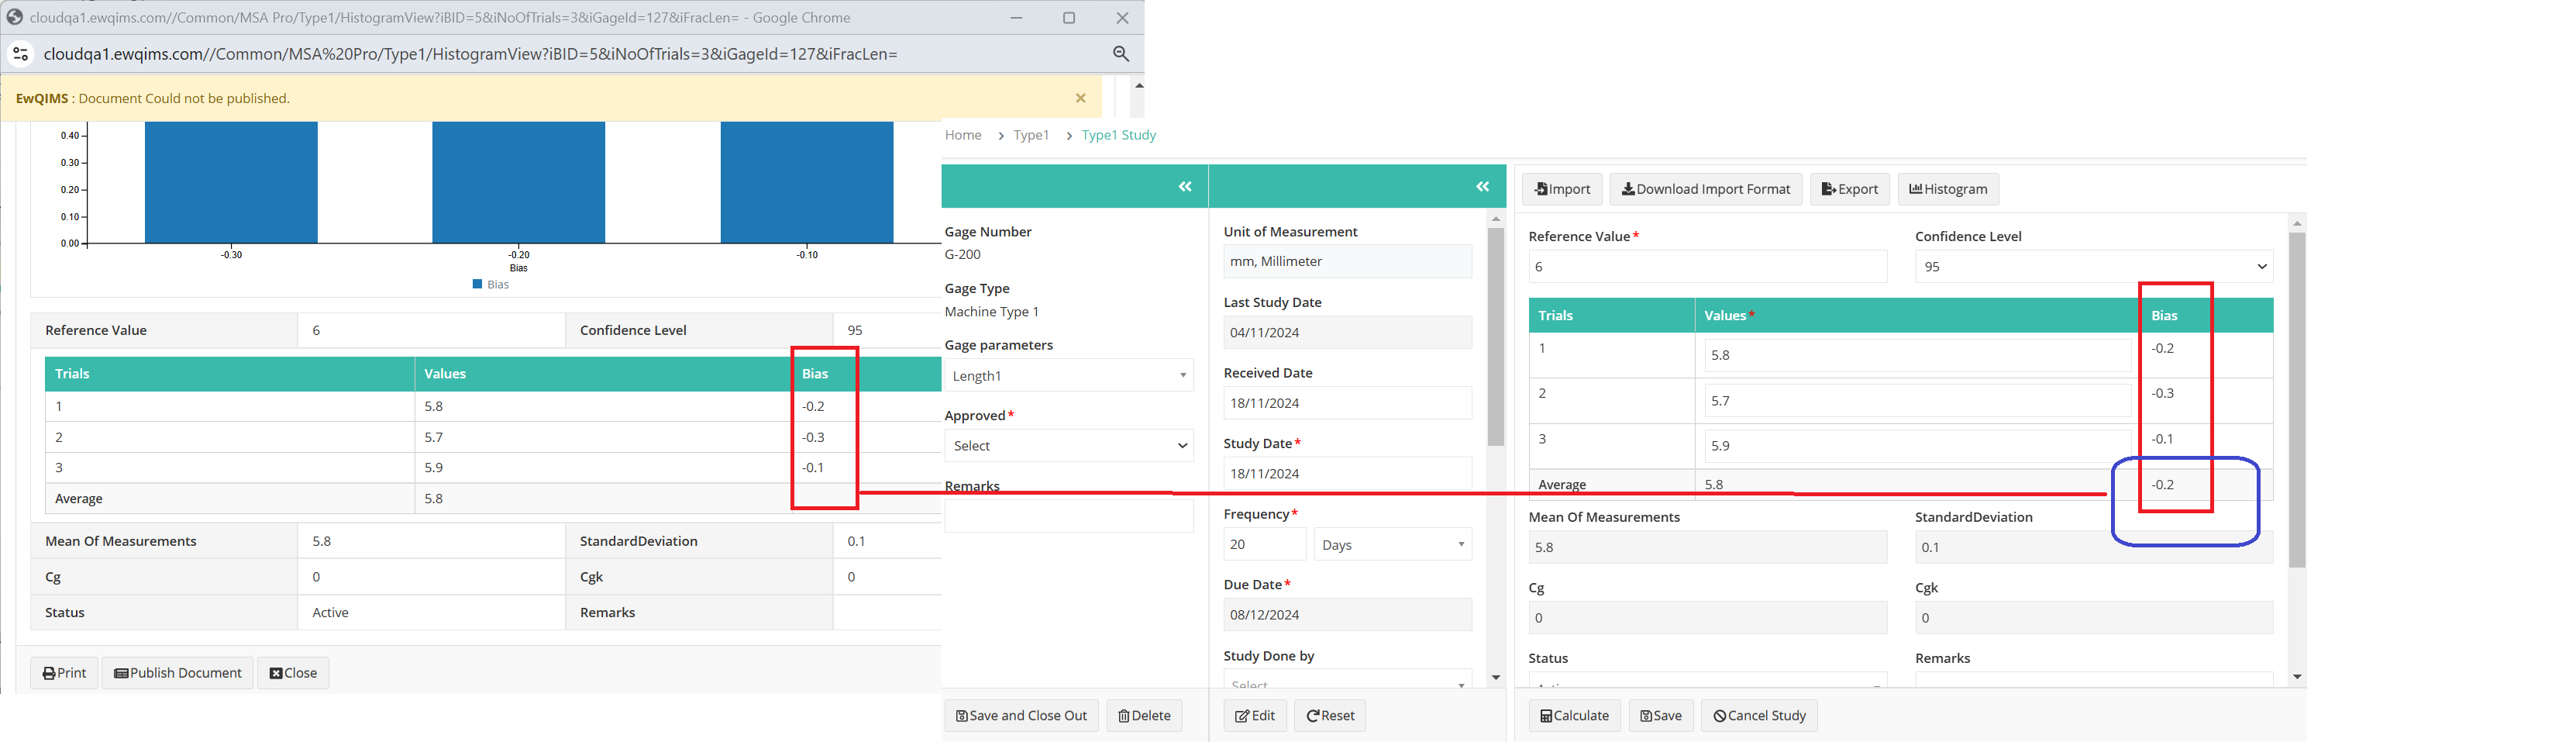The height and width of the screenshot is (742, 2576).
Task: Click the Study Date field
Action: point(1347,473)
